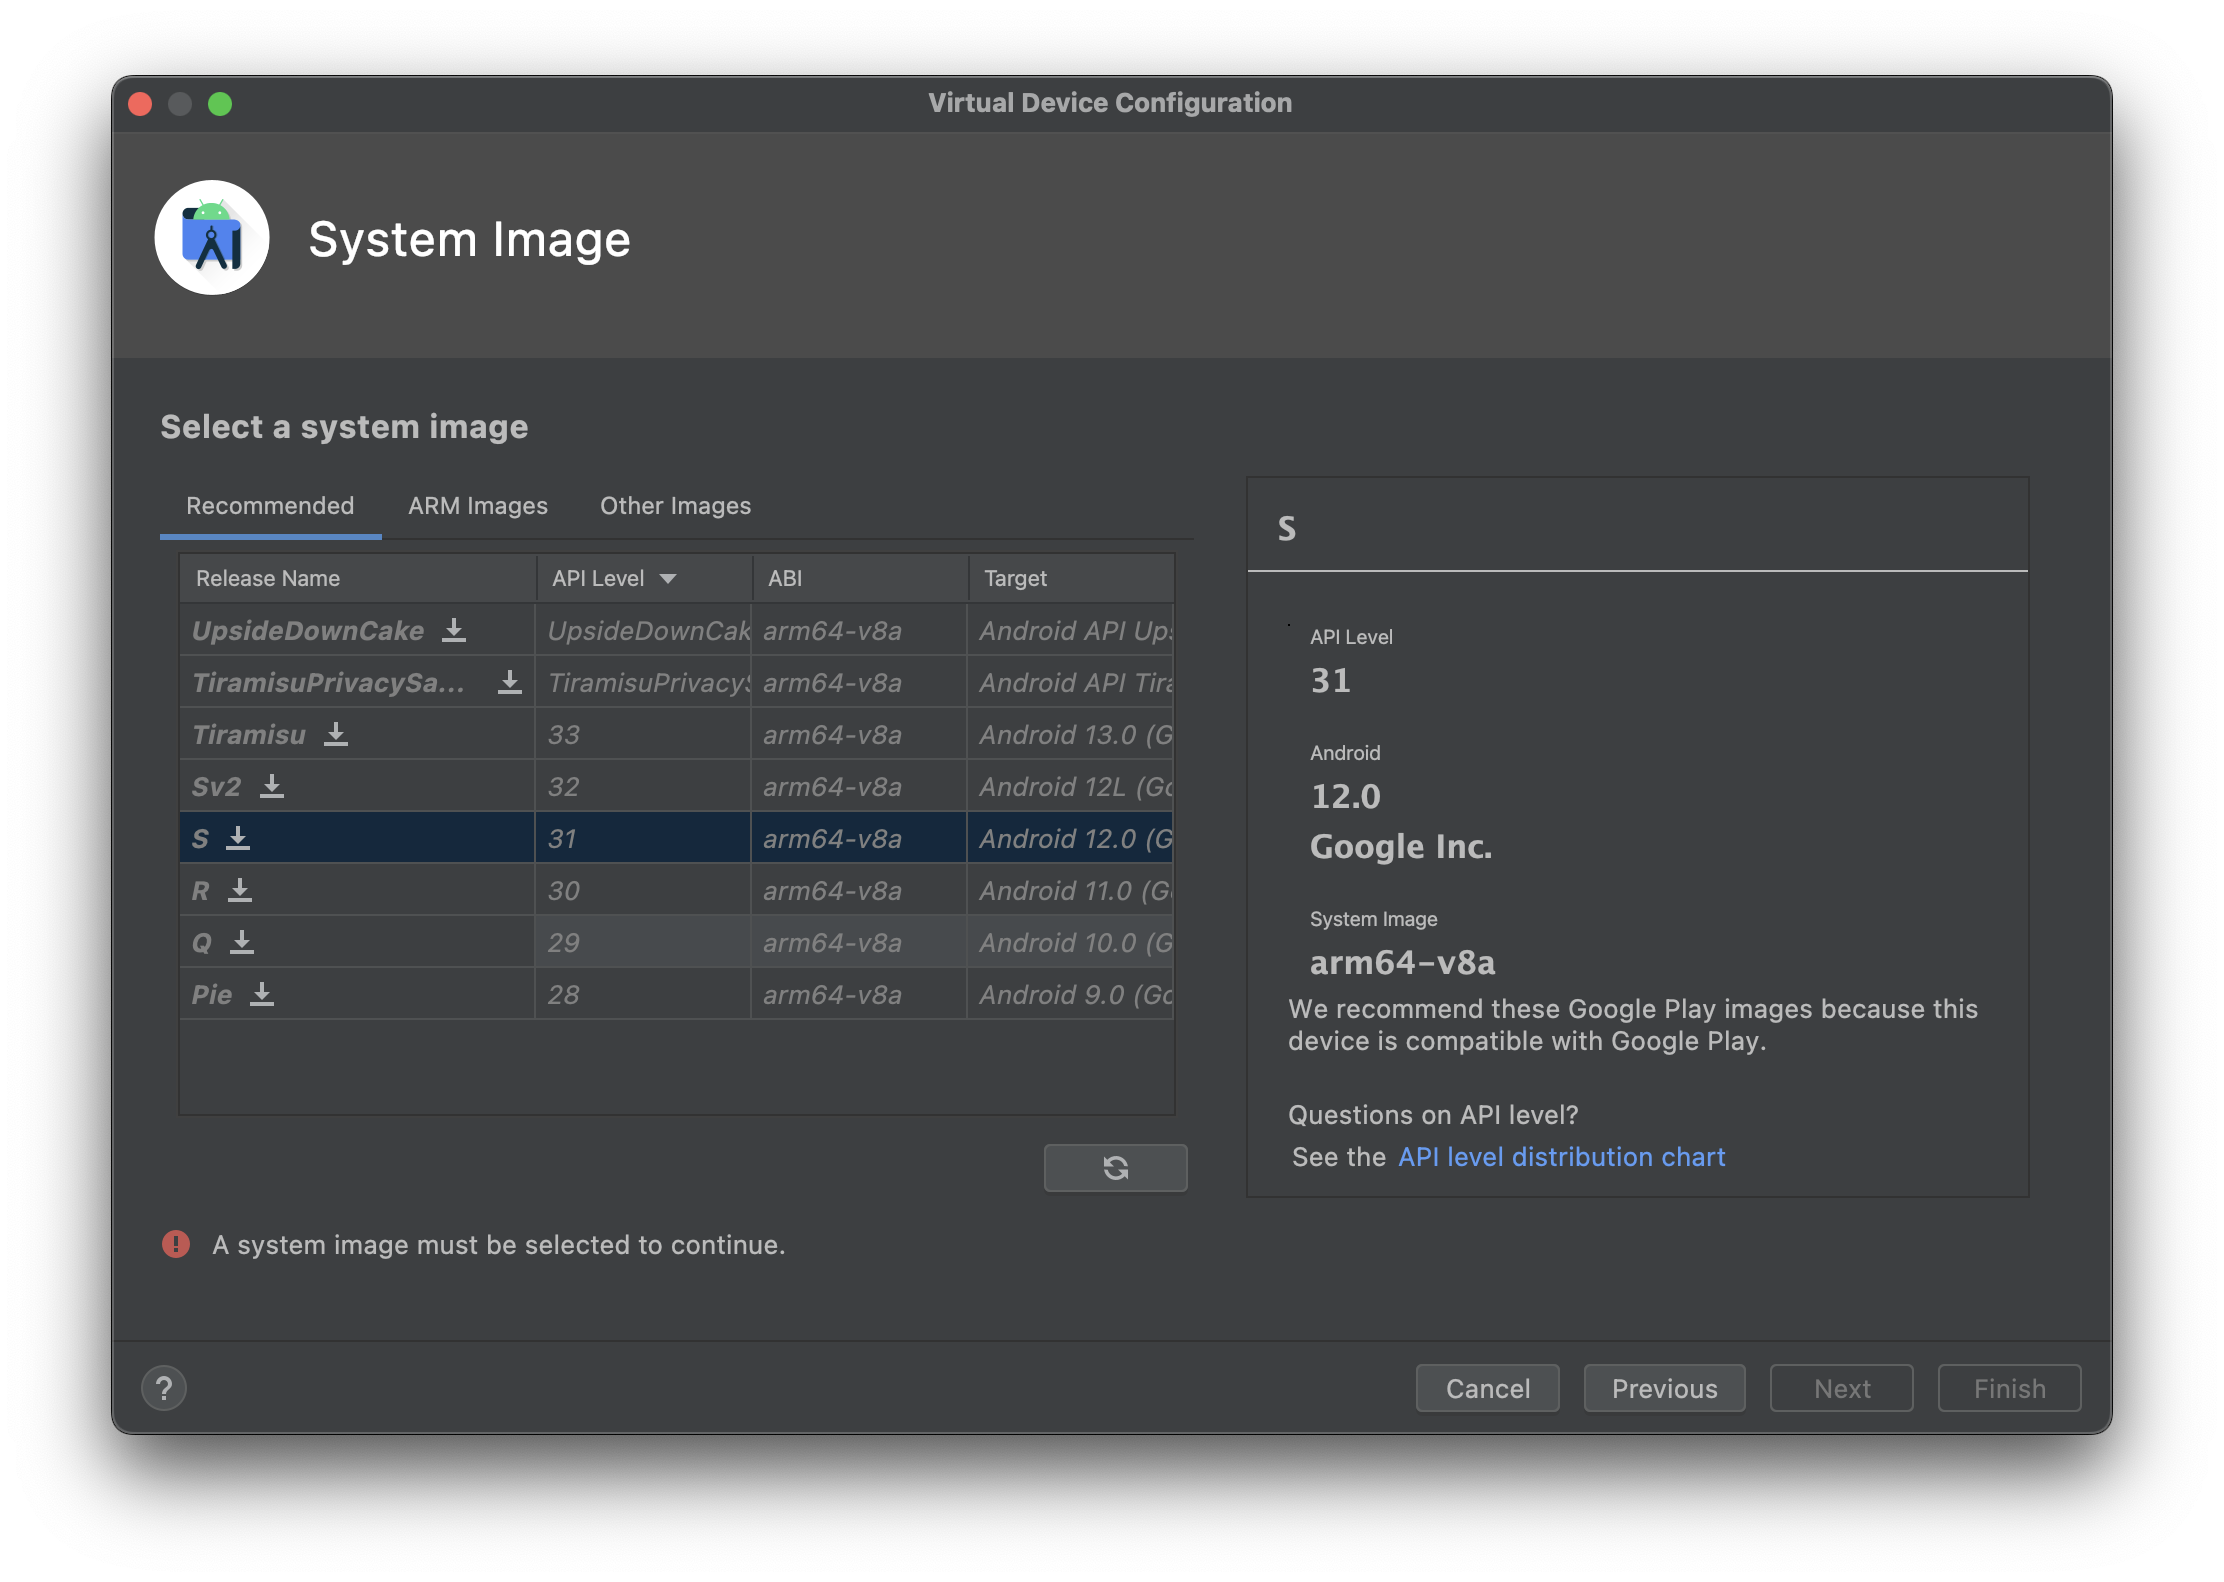Viewport: 2224px width, 1582px height.
Task: Click API level cell 32
Action: click(x=643, y=786)
